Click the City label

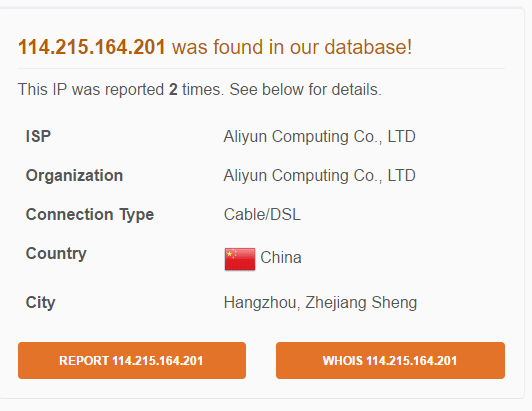pos(40,302)
